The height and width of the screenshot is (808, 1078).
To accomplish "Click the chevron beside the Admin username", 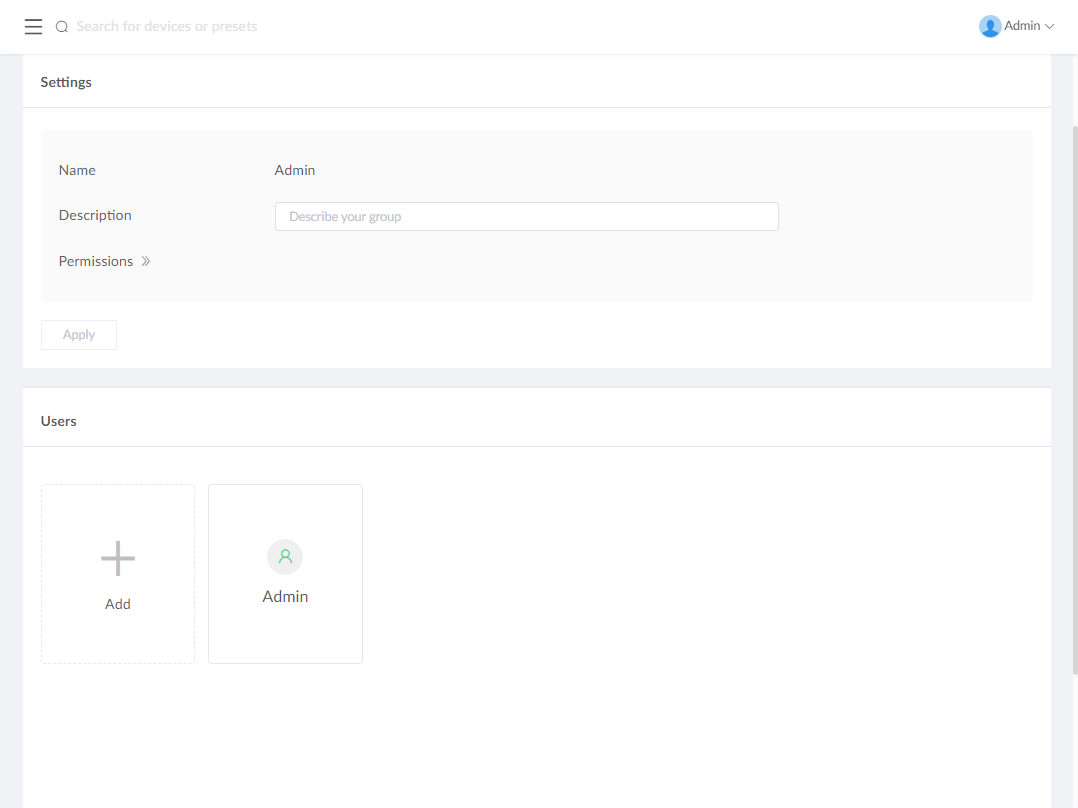I will tap(1050, 27).
